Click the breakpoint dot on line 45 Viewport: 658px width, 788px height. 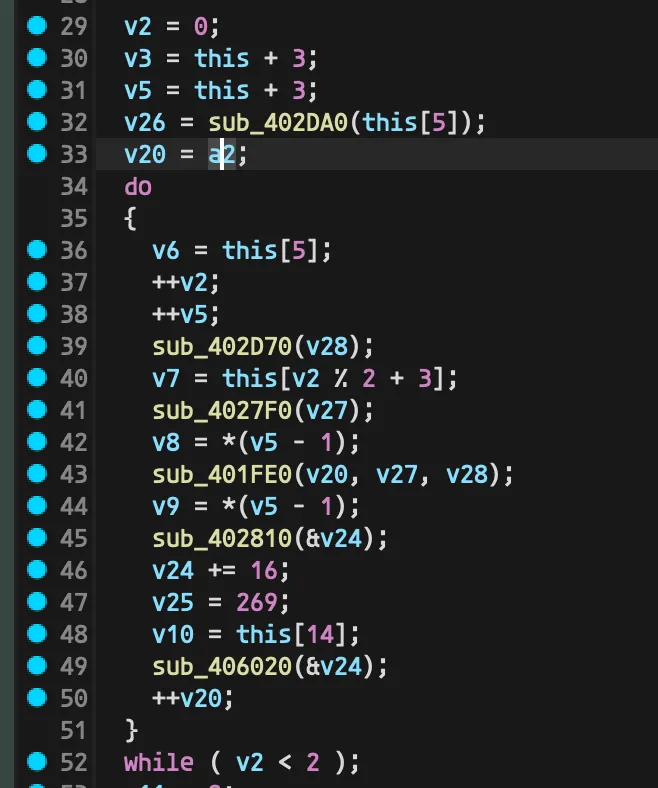pos(37,538)
